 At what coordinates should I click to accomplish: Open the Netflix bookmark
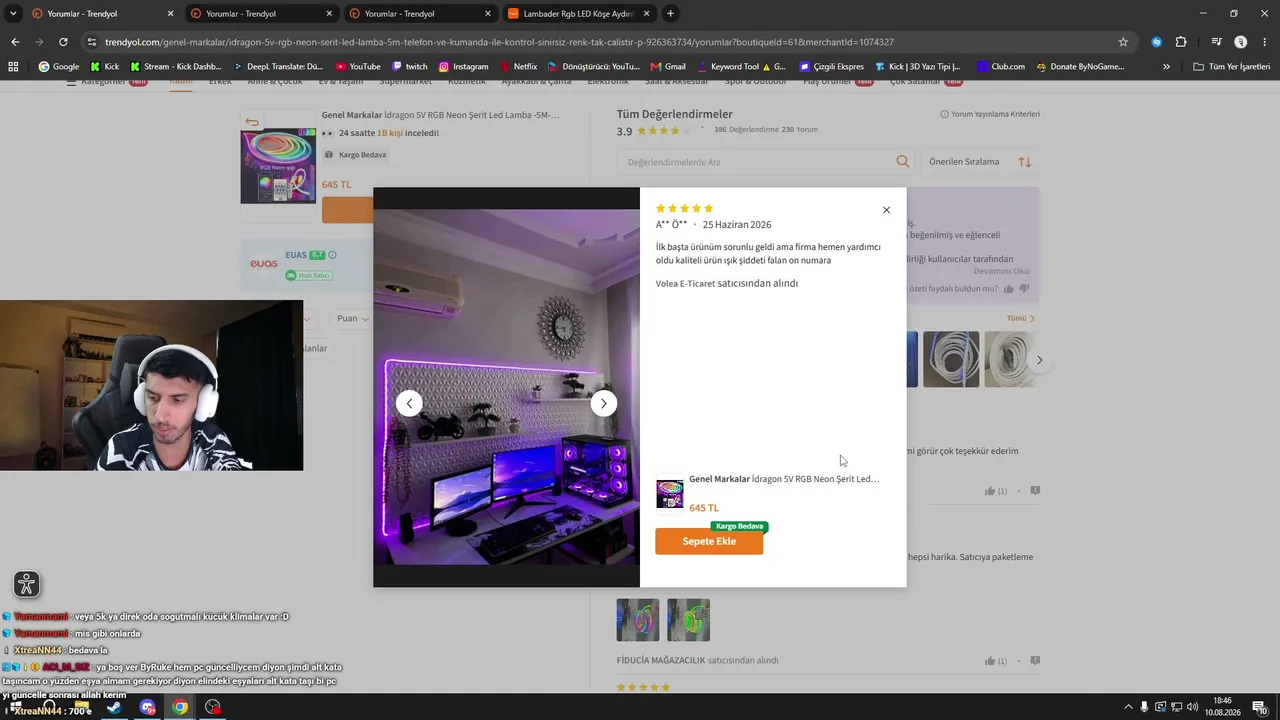pos(518,67)
